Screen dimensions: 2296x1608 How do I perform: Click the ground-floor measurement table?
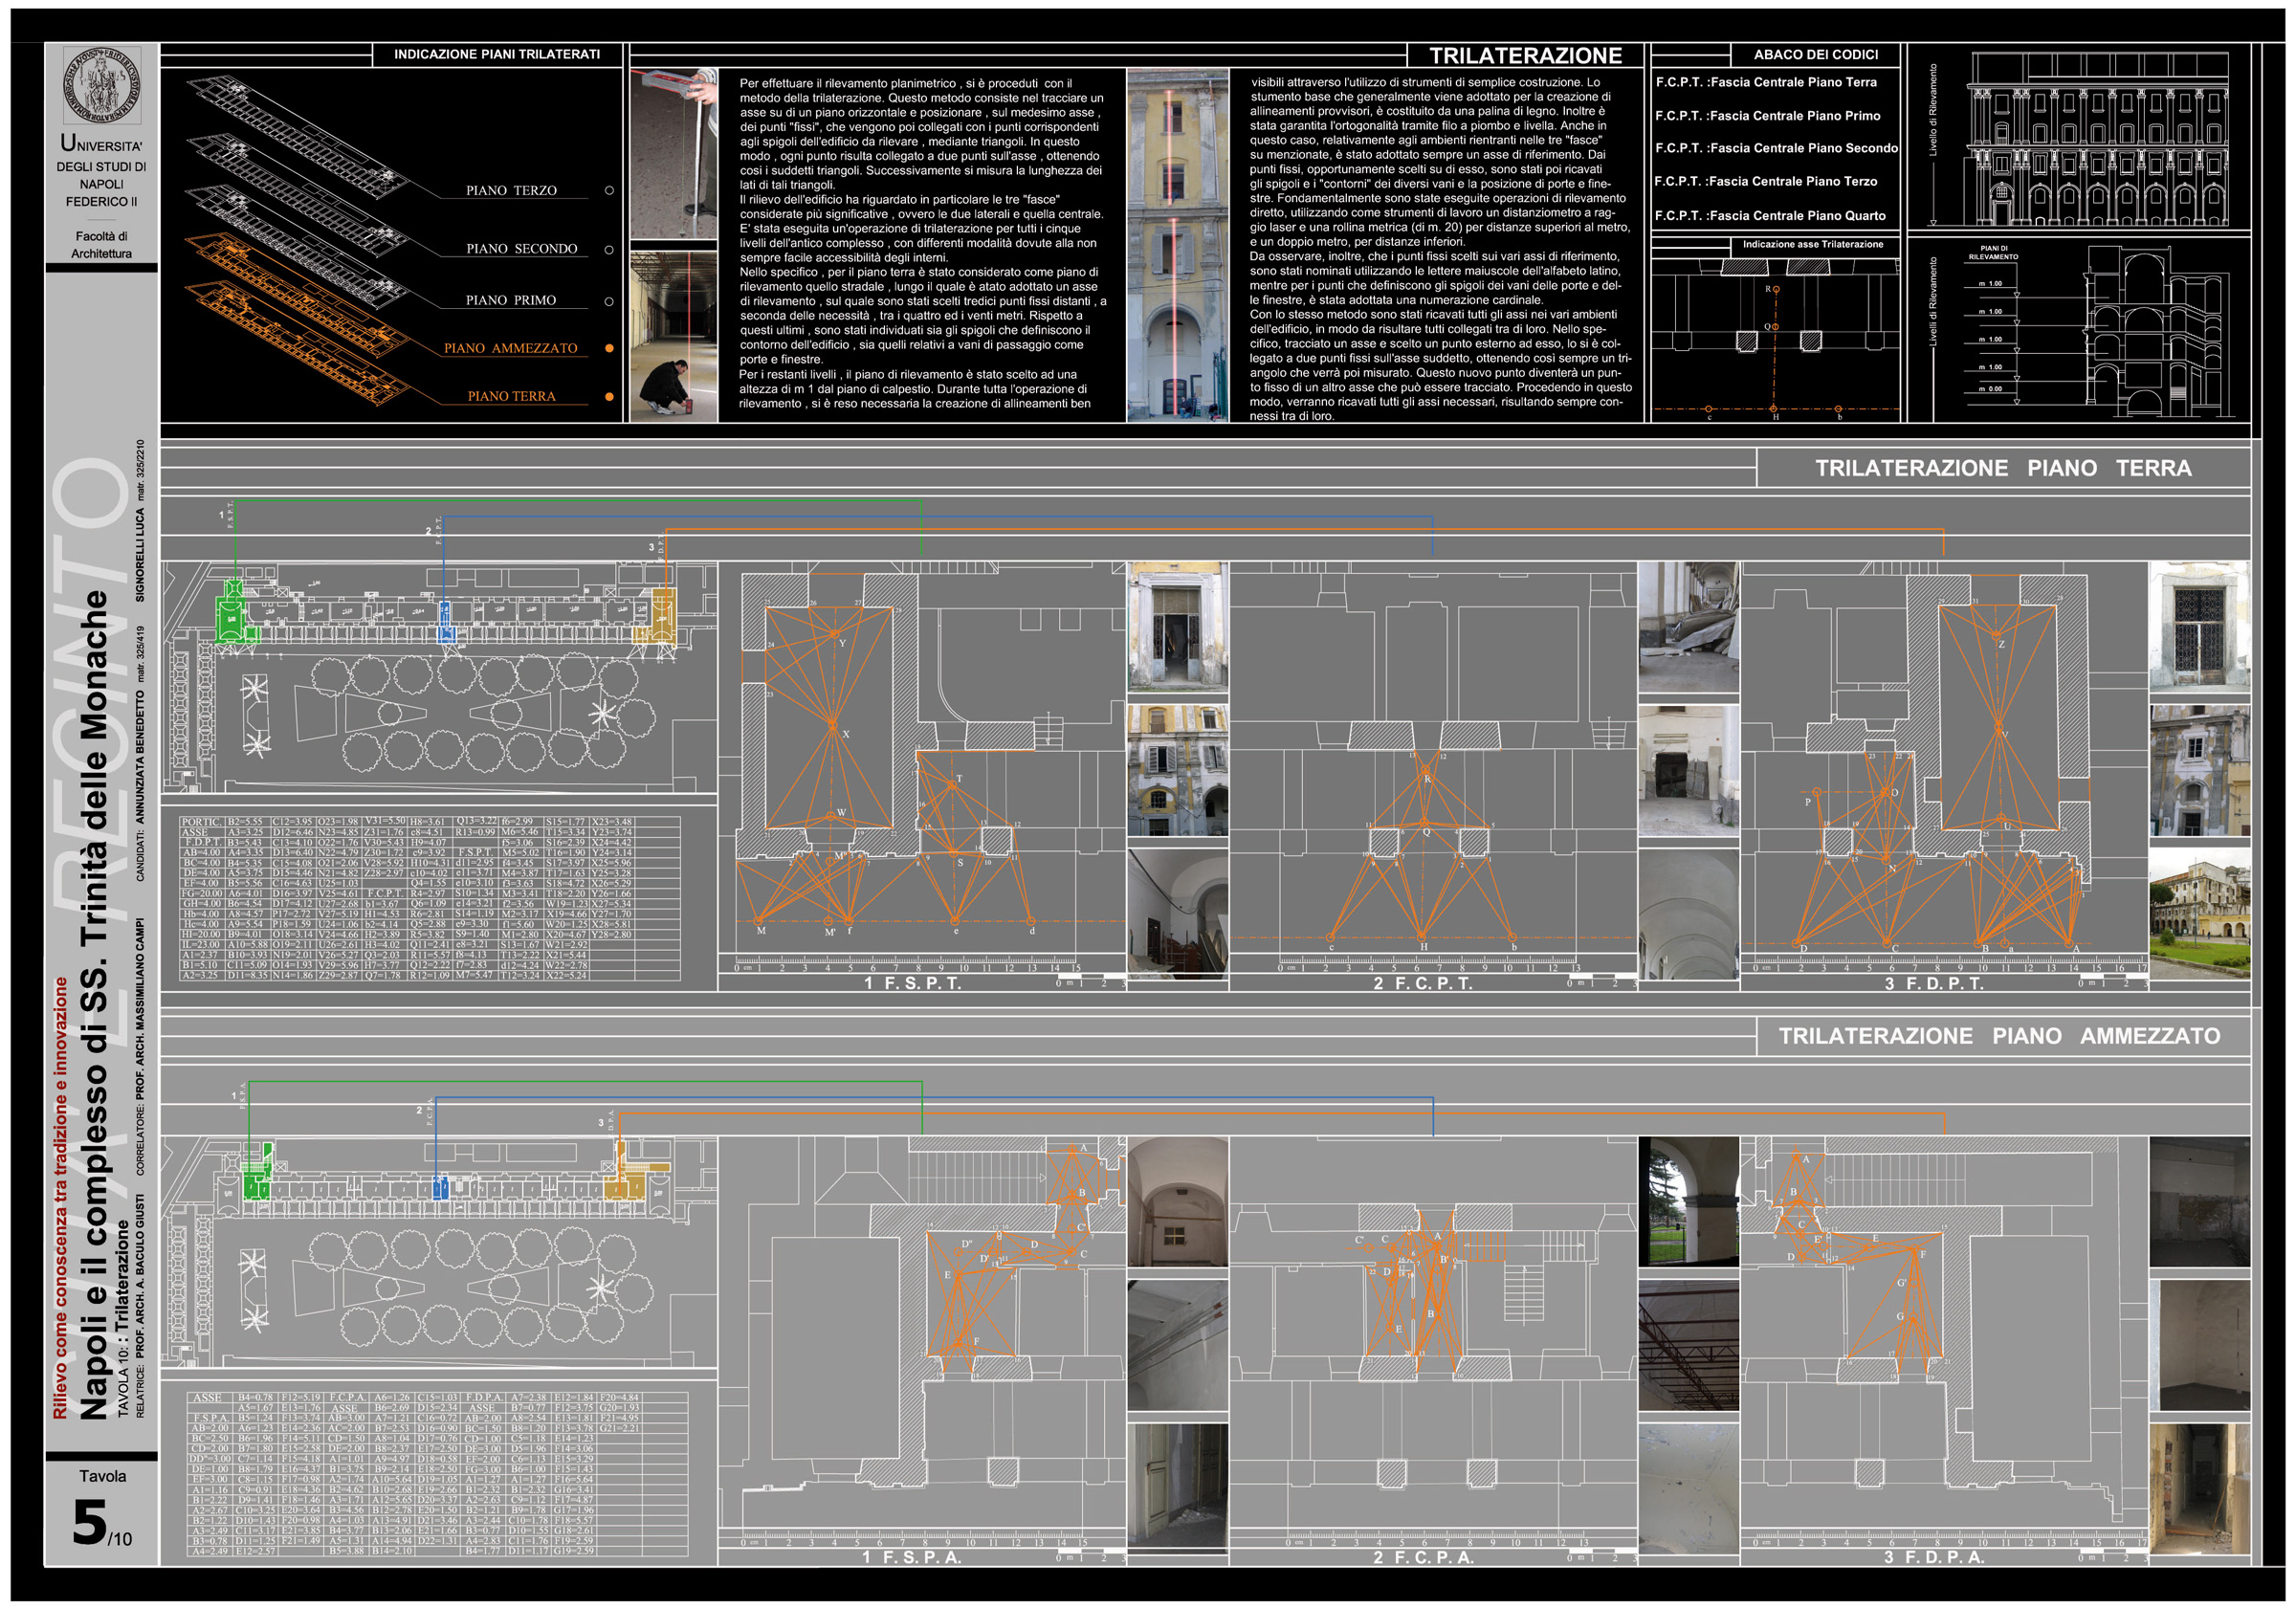(430, 898)
